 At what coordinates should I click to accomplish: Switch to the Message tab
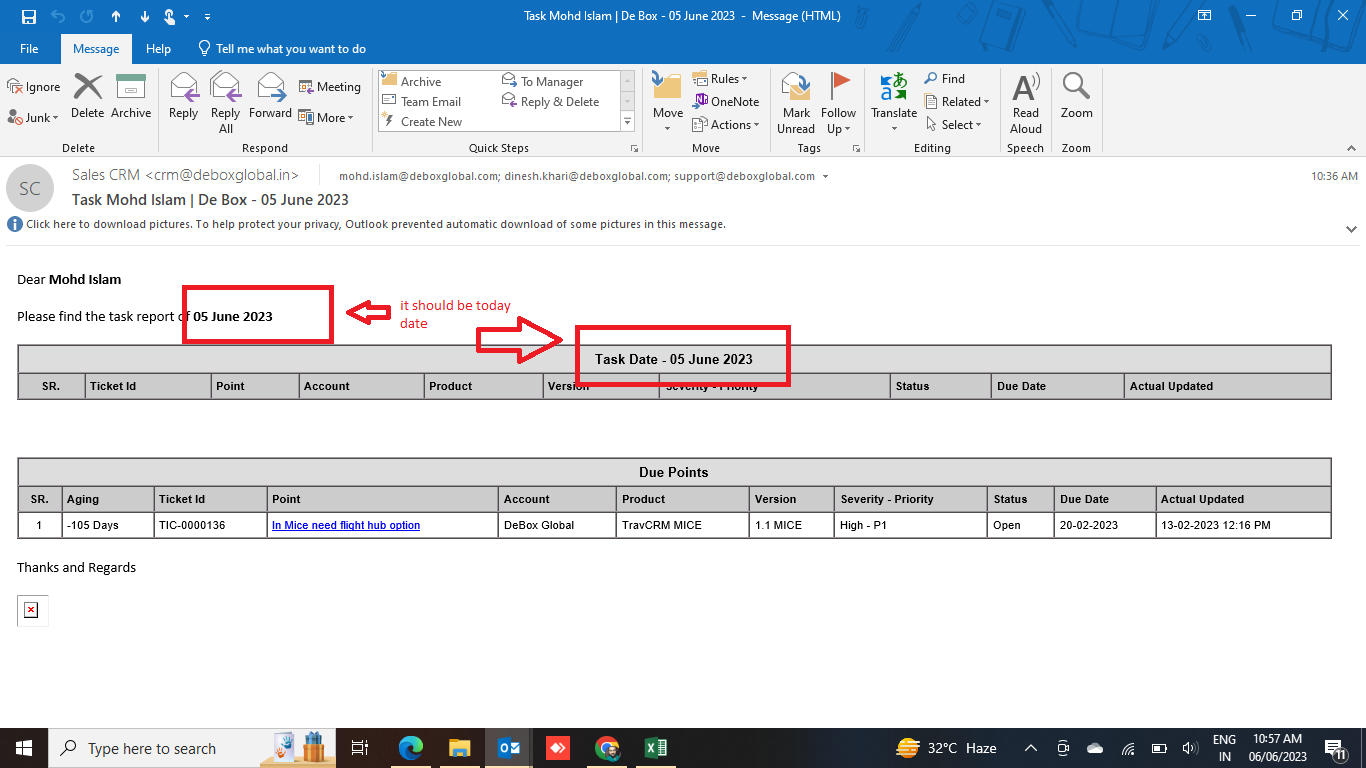click(96, 48)
